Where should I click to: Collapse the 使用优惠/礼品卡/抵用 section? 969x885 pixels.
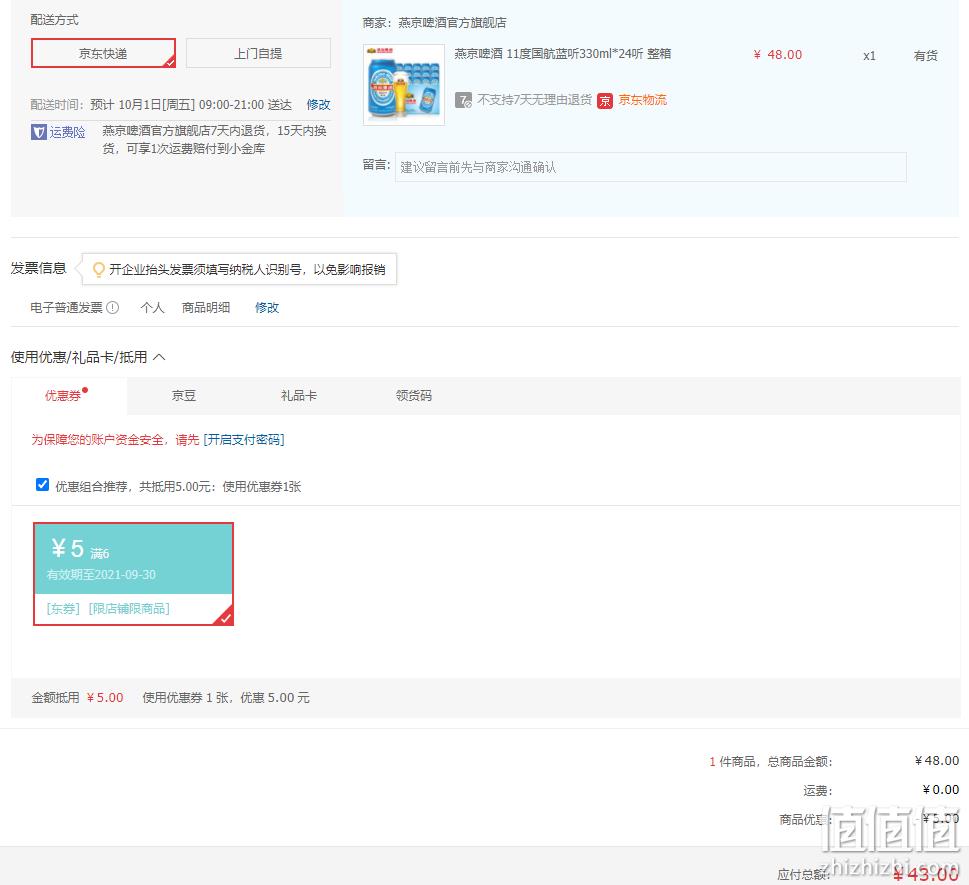point(159,357)
